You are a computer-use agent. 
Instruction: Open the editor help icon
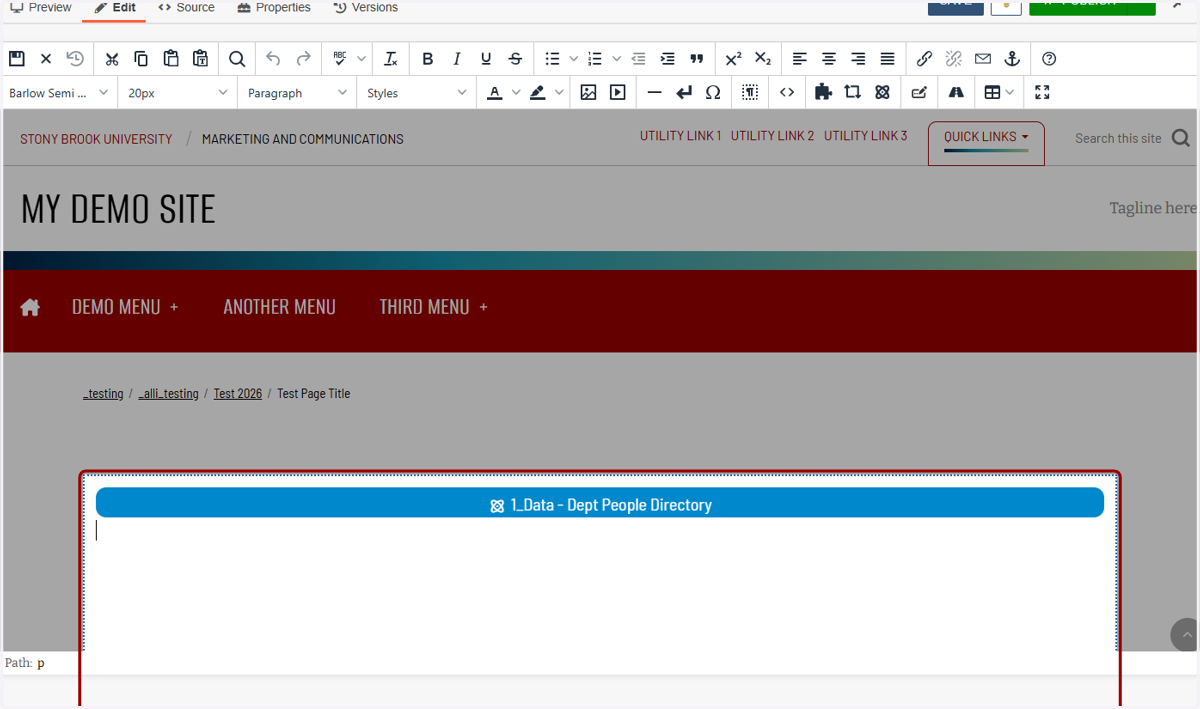click(1049, 59)
